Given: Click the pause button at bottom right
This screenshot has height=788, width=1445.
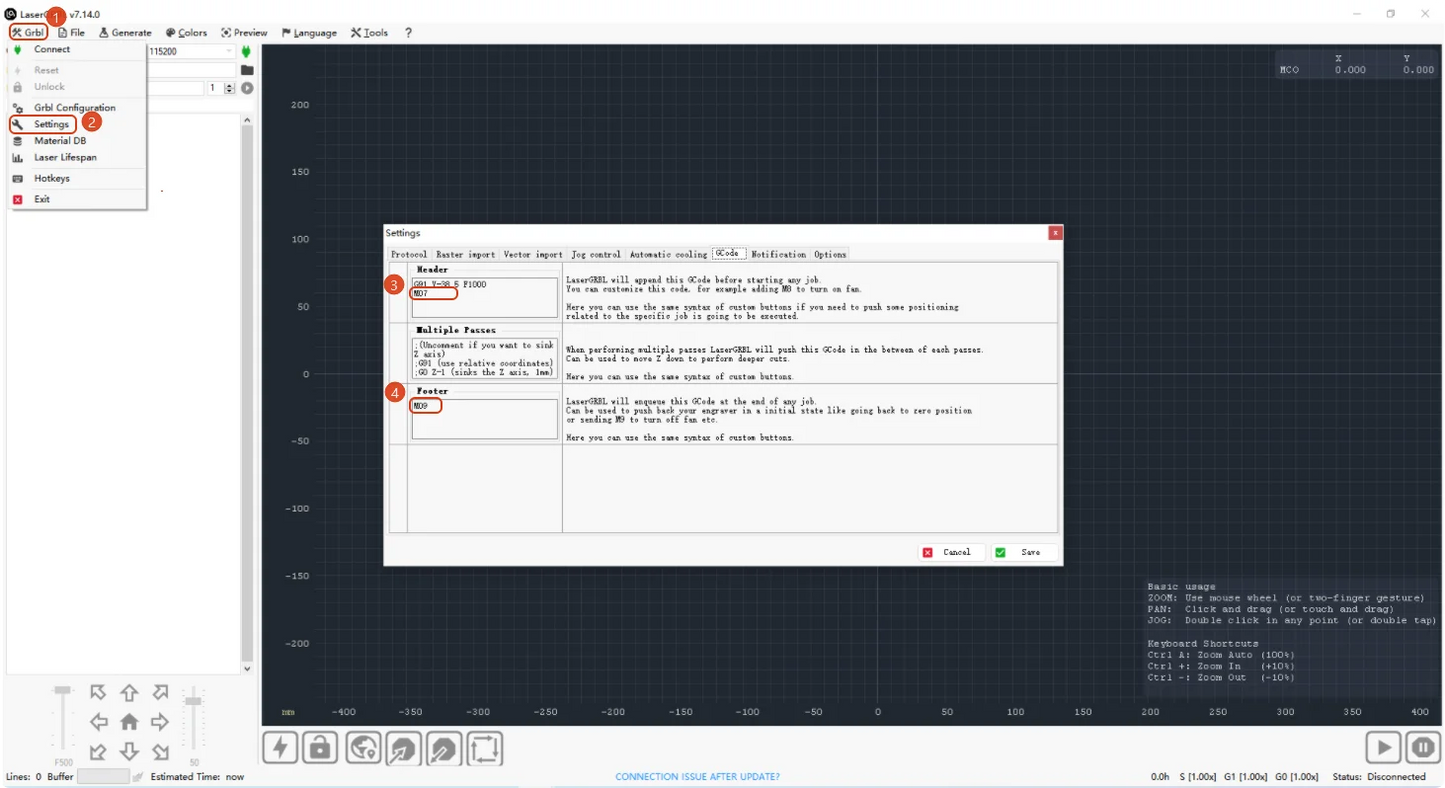Looking at the screenshot, I should pyautogui.click(x=1423, y=747).
